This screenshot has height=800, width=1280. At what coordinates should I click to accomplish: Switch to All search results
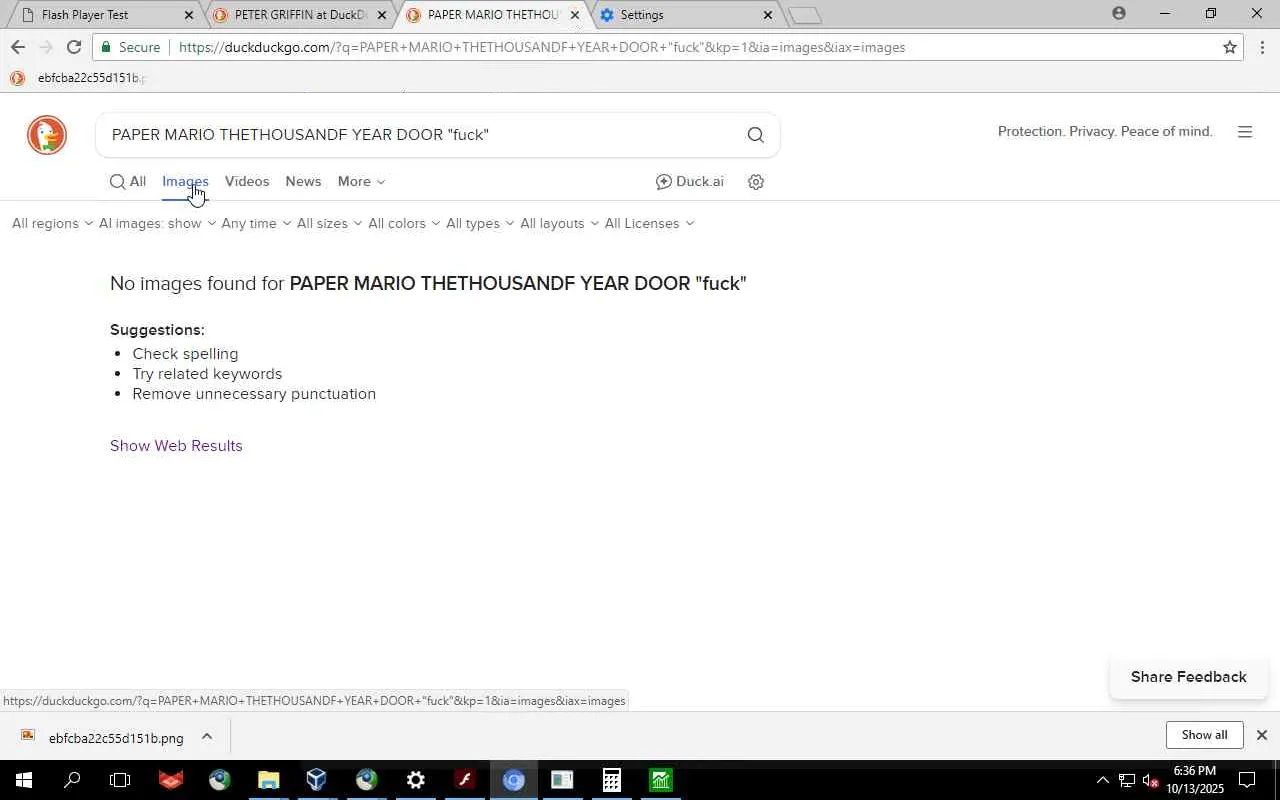128,182
